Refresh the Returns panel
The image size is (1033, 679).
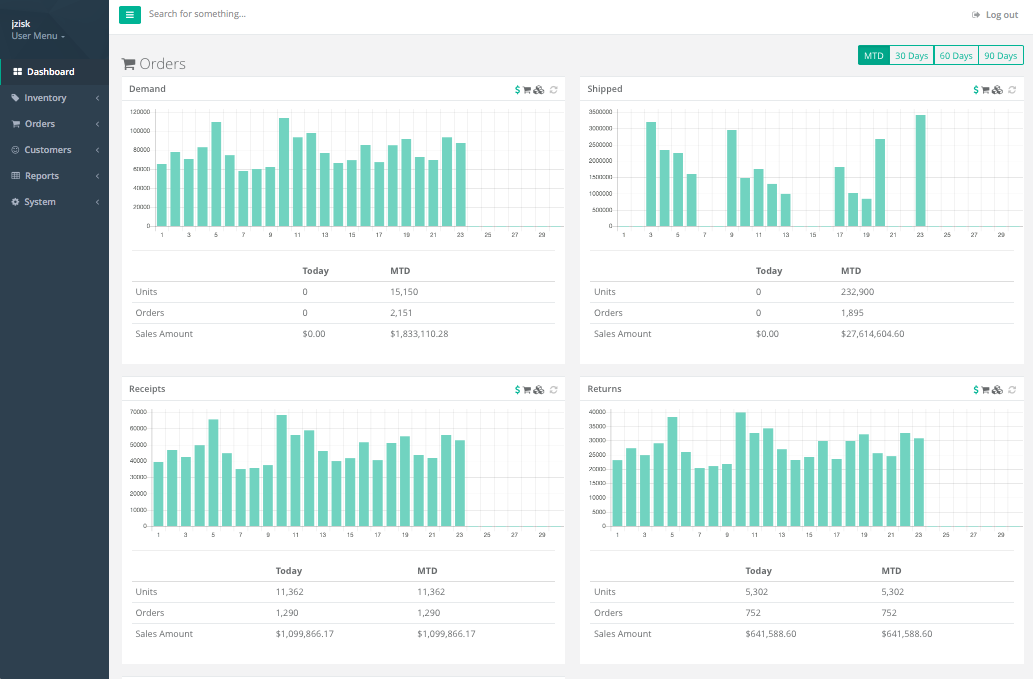1013,390
